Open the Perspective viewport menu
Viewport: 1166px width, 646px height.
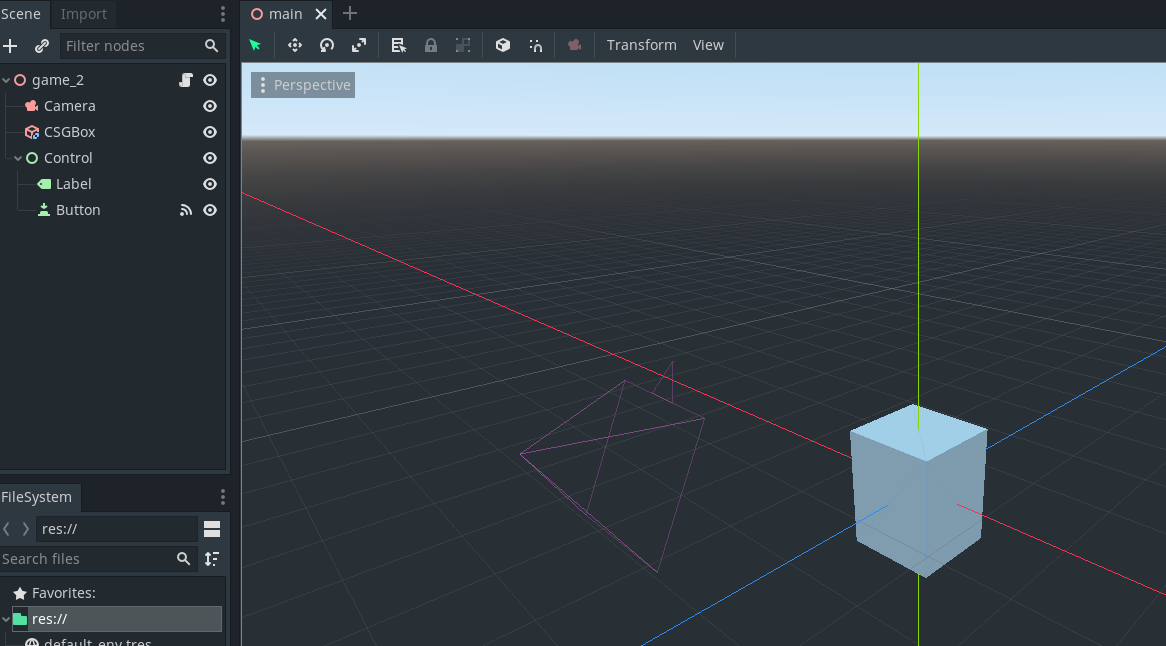303,85
